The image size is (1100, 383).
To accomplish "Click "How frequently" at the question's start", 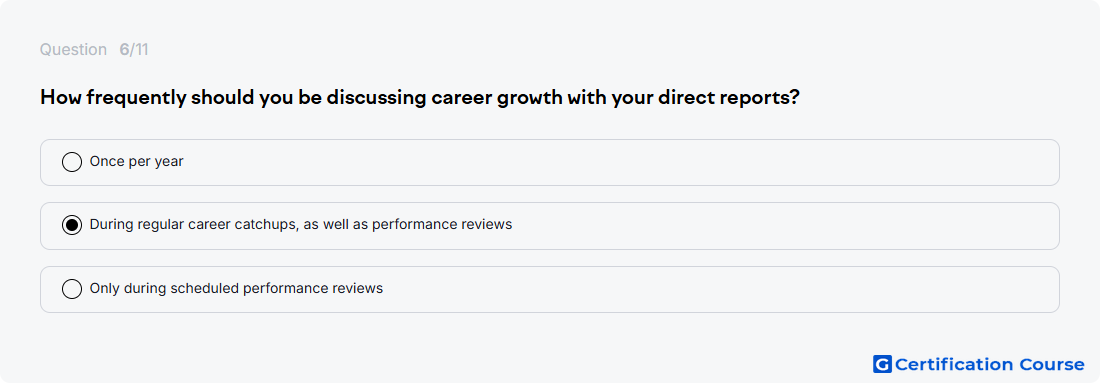I will [x=112, y=98].
